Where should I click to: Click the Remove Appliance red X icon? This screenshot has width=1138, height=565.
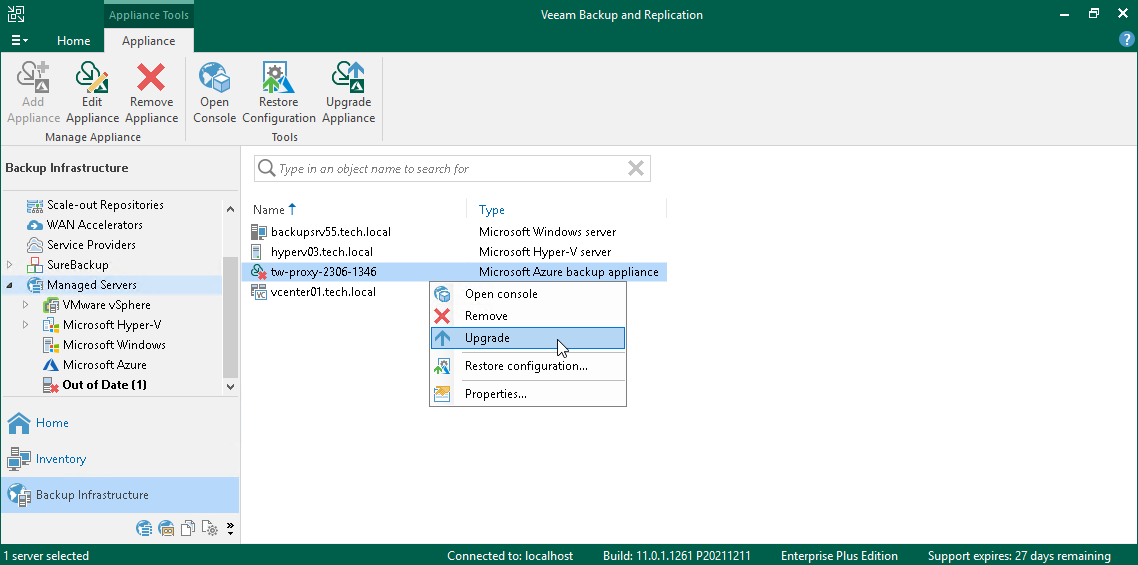coord(151,78)
